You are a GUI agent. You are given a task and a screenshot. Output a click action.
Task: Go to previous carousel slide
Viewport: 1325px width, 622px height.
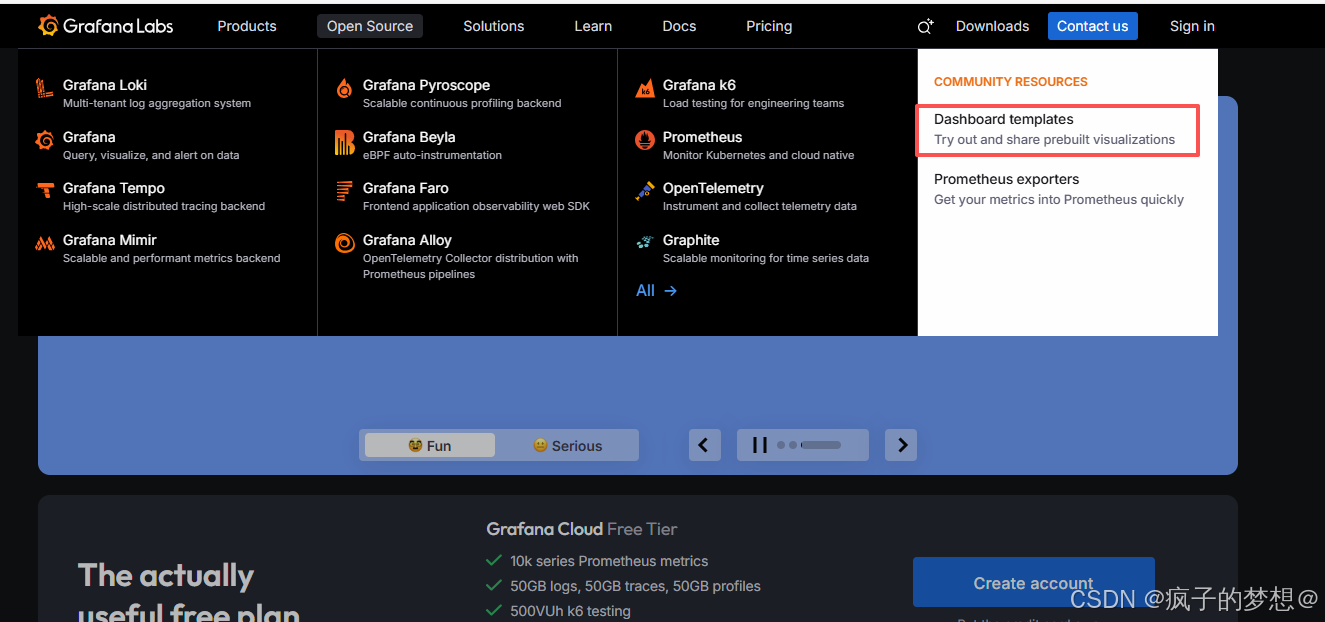point(704,445)
